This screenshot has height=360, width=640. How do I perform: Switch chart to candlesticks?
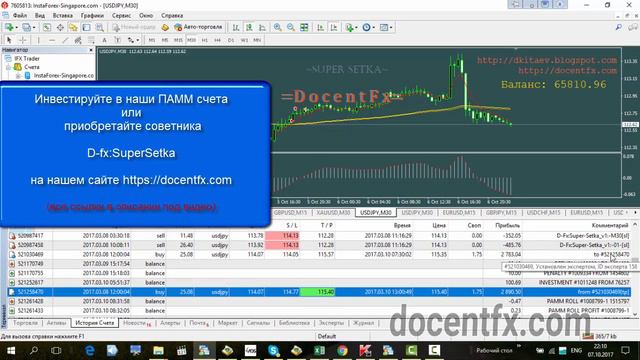tap(249, 27)
